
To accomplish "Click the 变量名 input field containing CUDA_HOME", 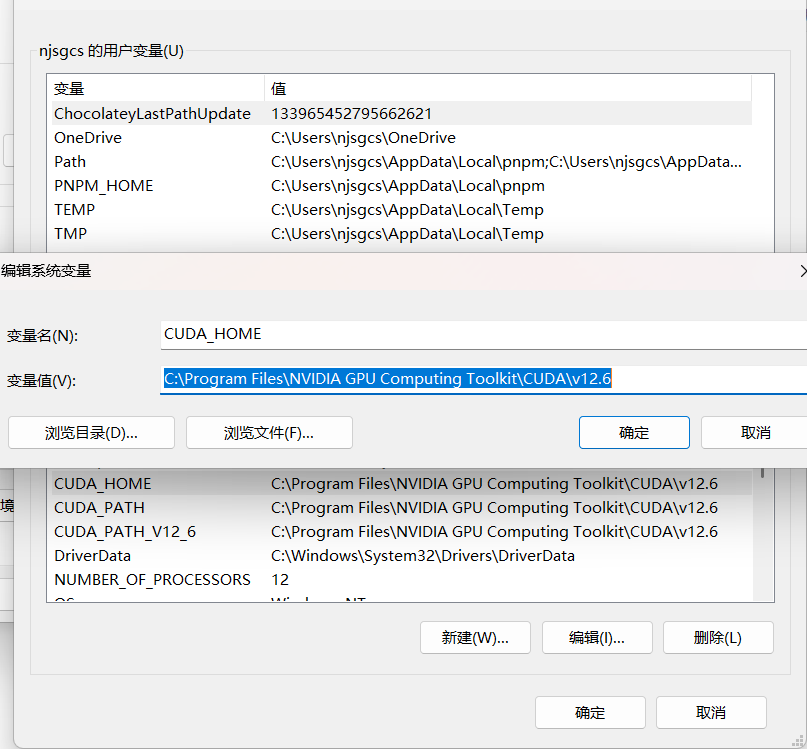I will [484, 335].
